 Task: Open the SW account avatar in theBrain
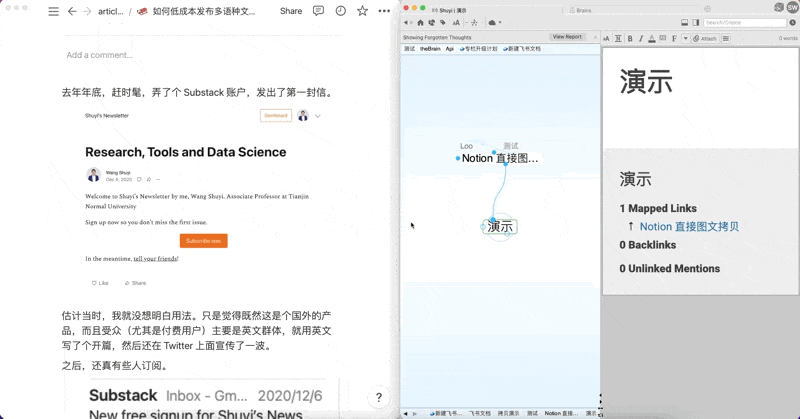pyautogui.click(x=792, y=8)
